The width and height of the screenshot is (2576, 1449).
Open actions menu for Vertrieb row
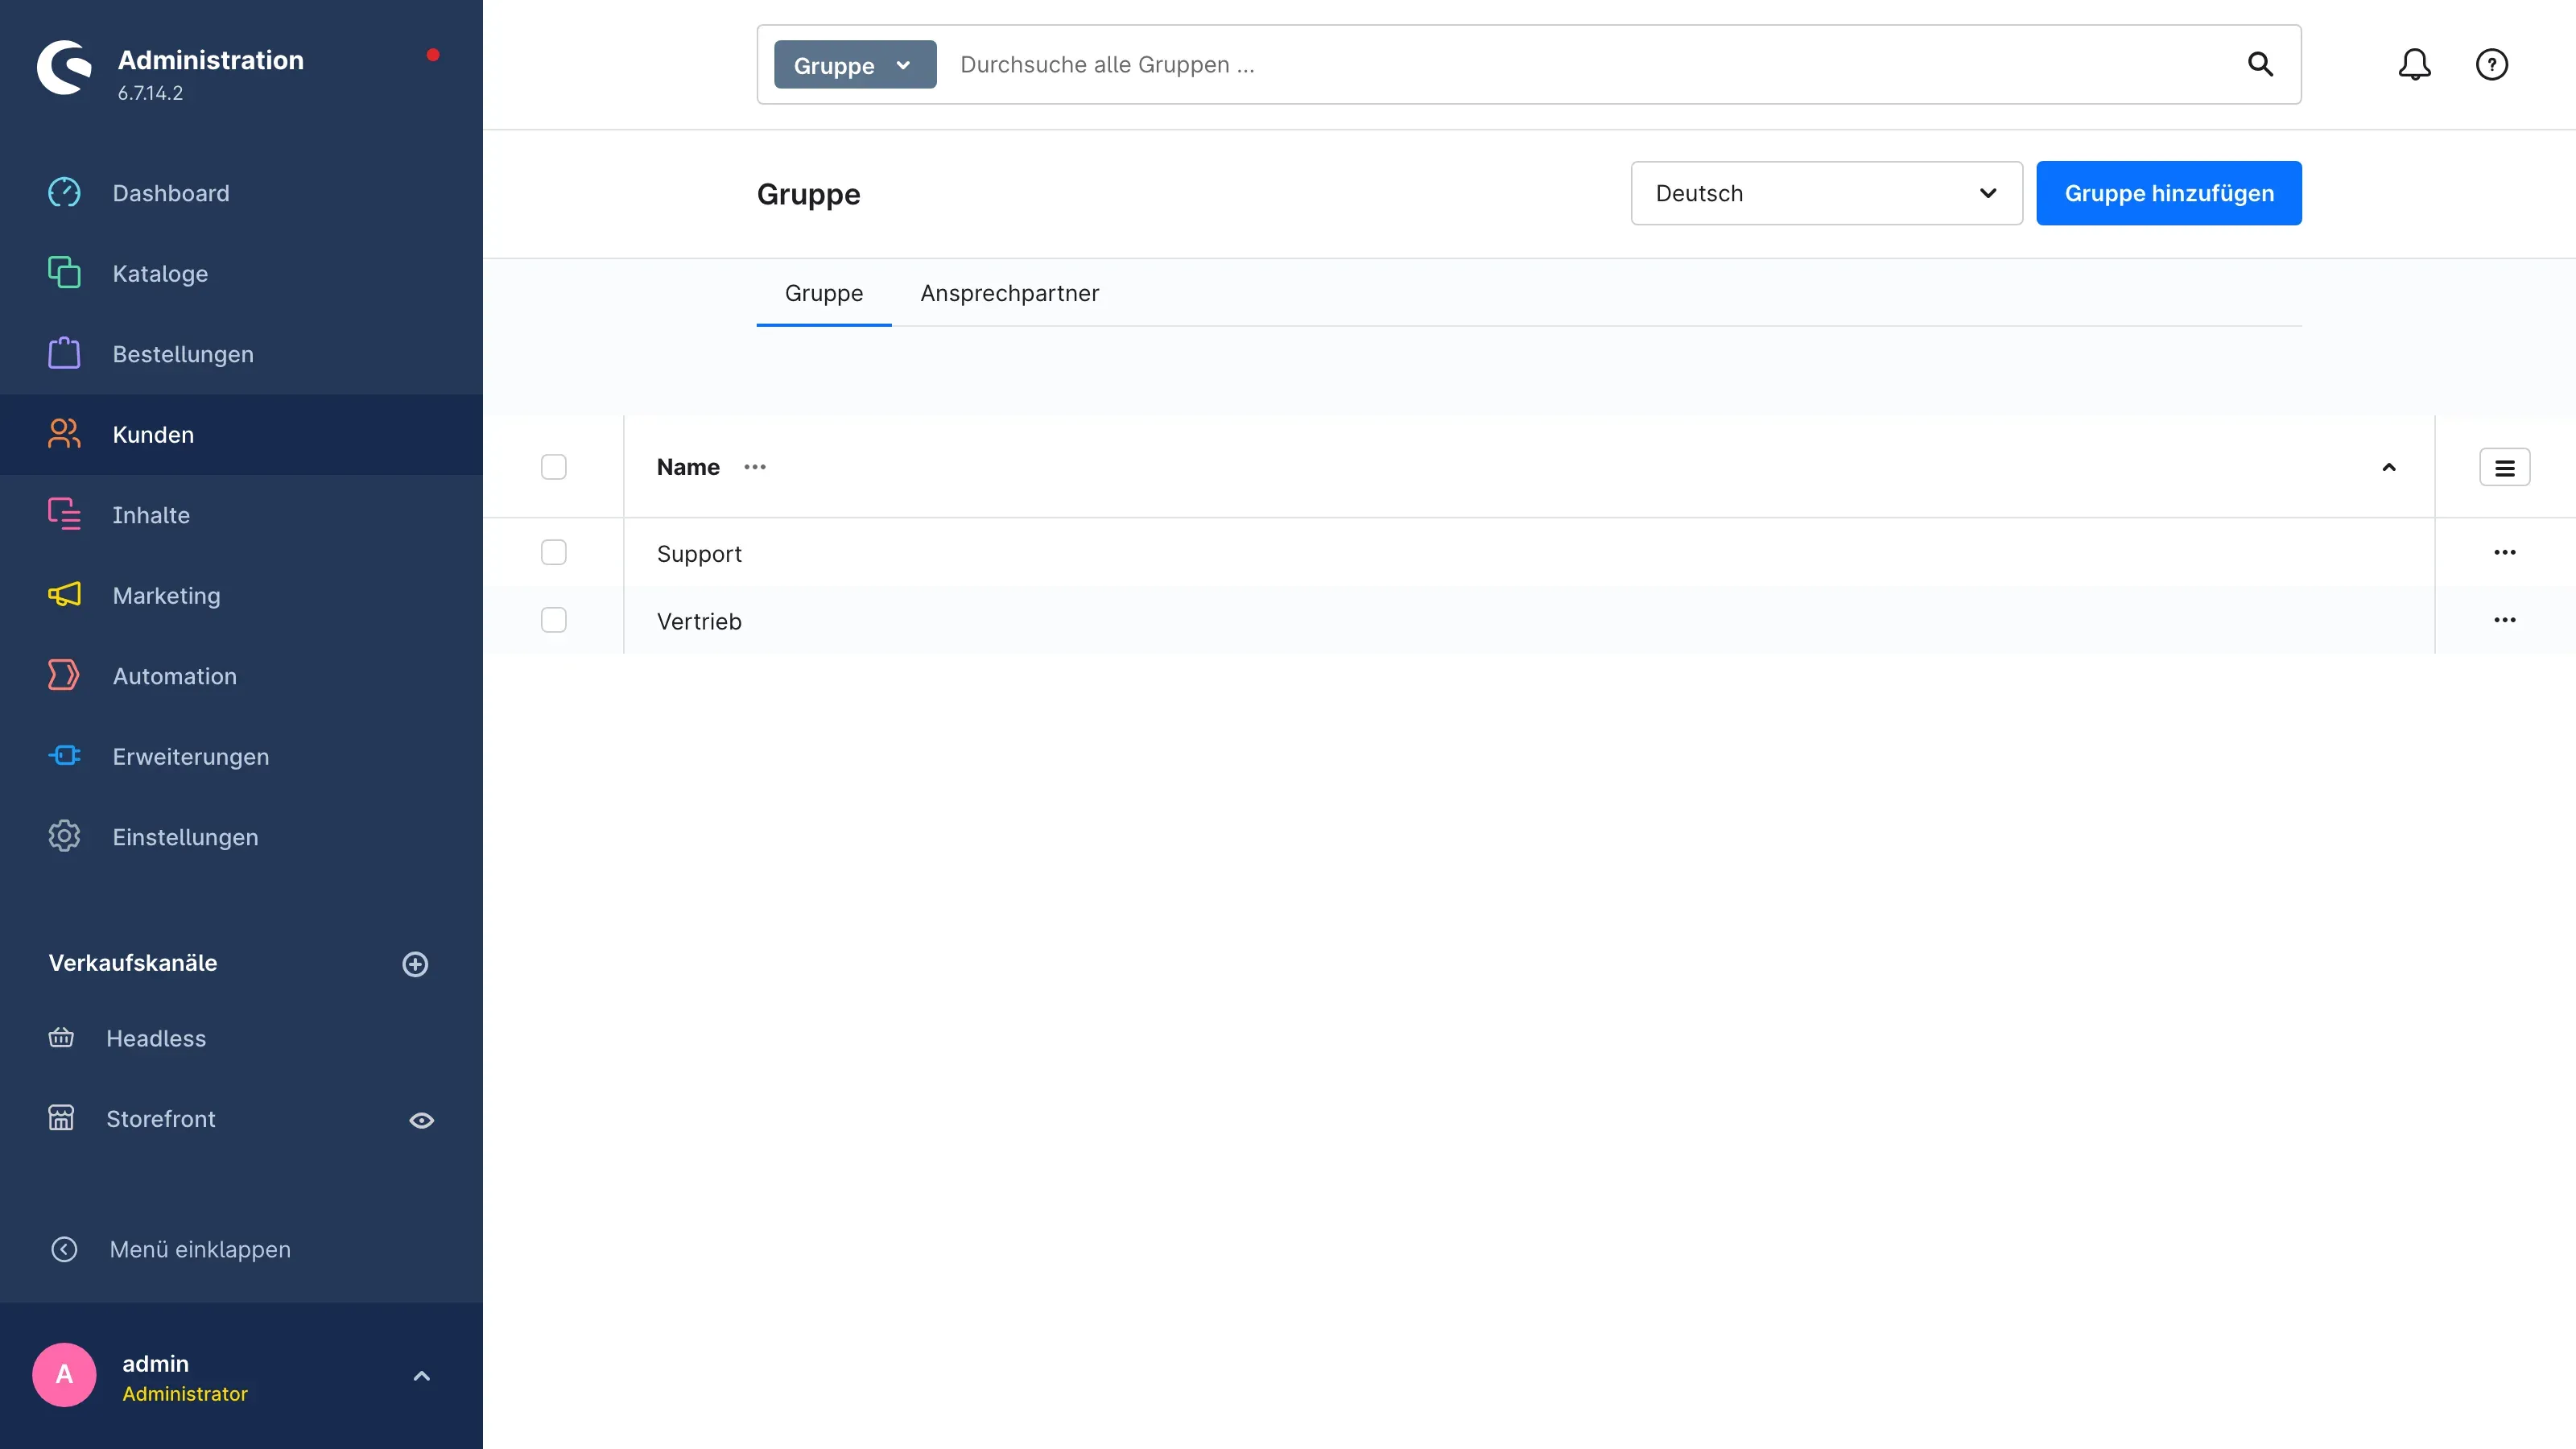2504,620
